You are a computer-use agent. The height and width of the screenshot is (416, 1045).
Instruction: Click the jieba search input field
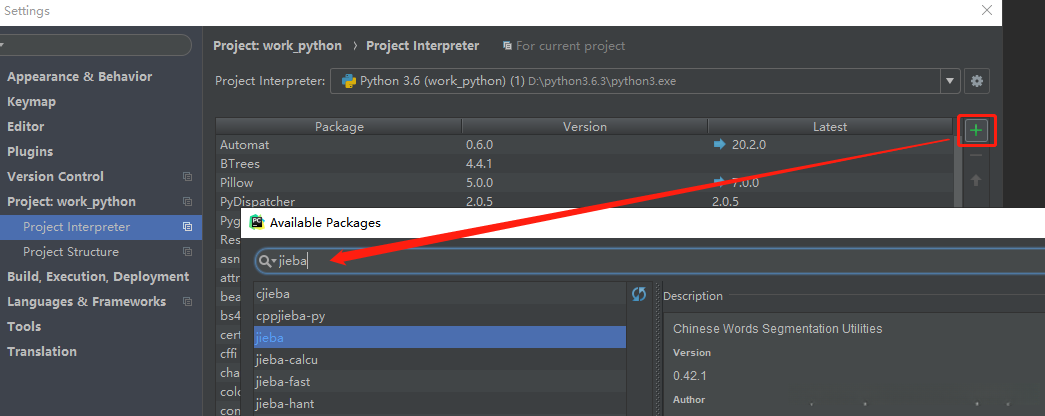(600, 261)
